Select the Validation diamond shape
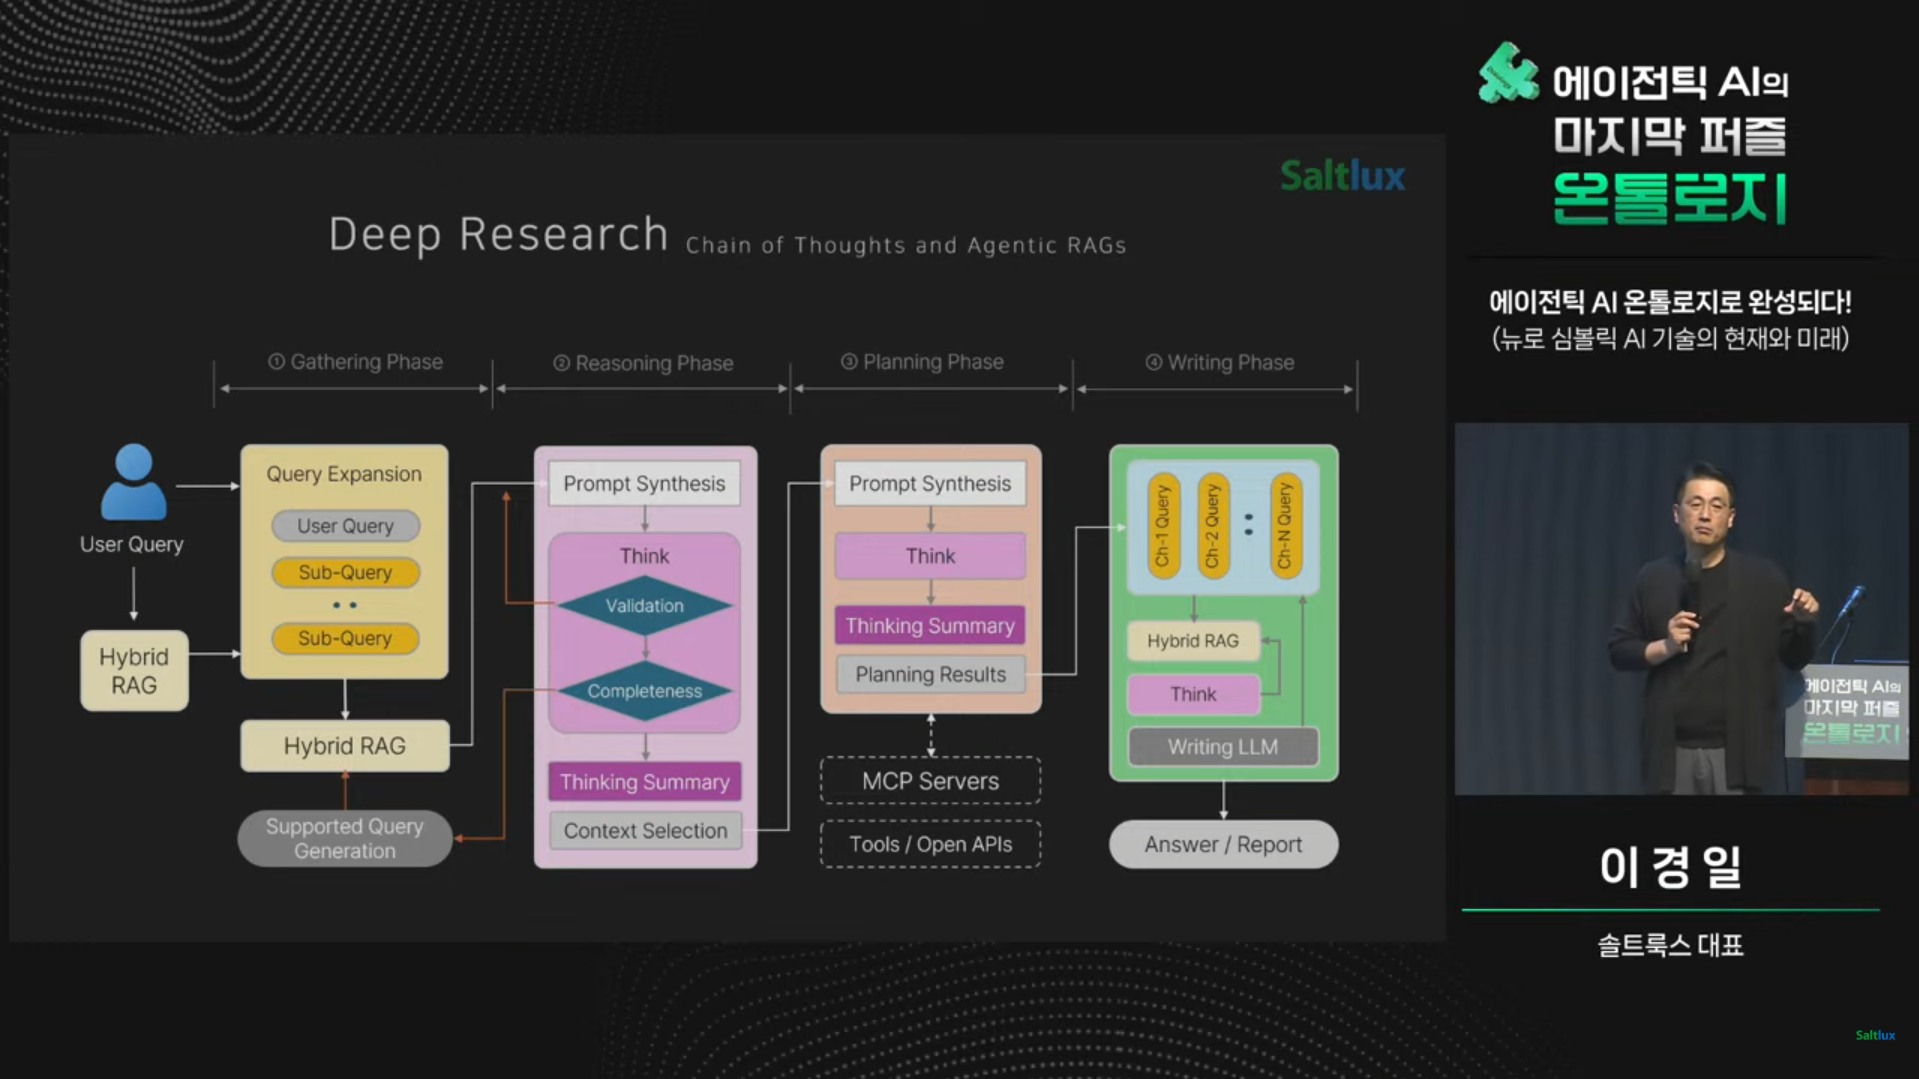1919x1079 pixels. [644, 606]
